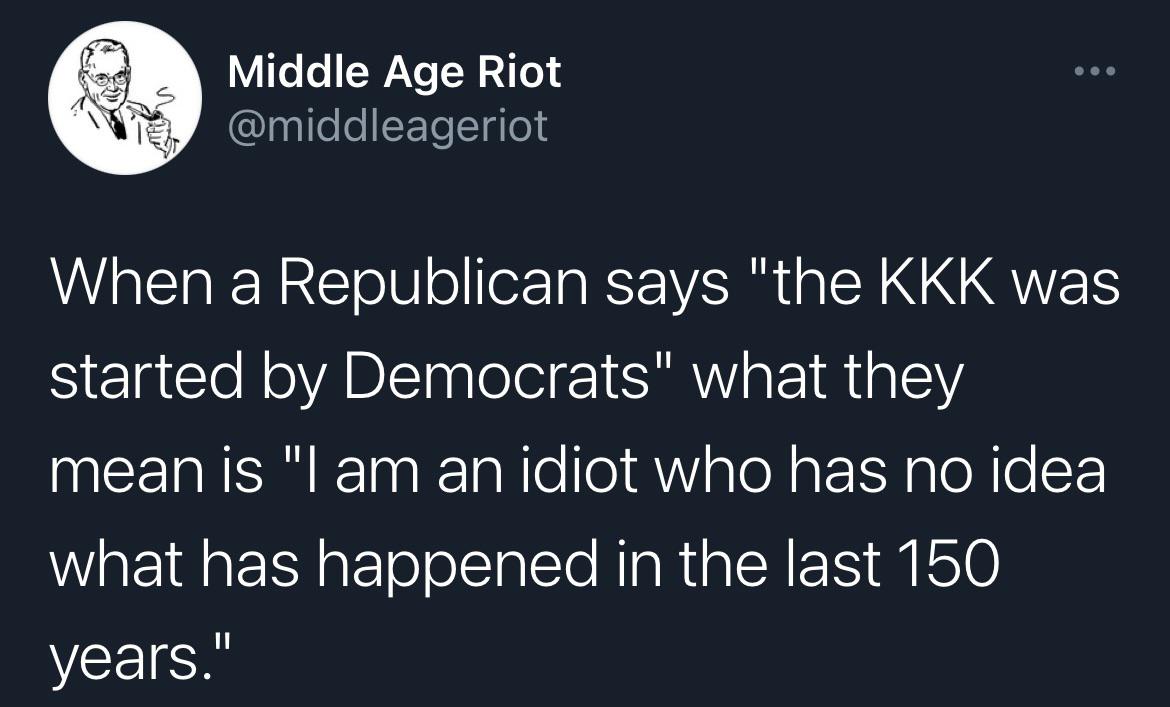The height and width of the screenshot is (707, 1170).
Task: Click the word "Republican" in the tweet
Action: 434,286
